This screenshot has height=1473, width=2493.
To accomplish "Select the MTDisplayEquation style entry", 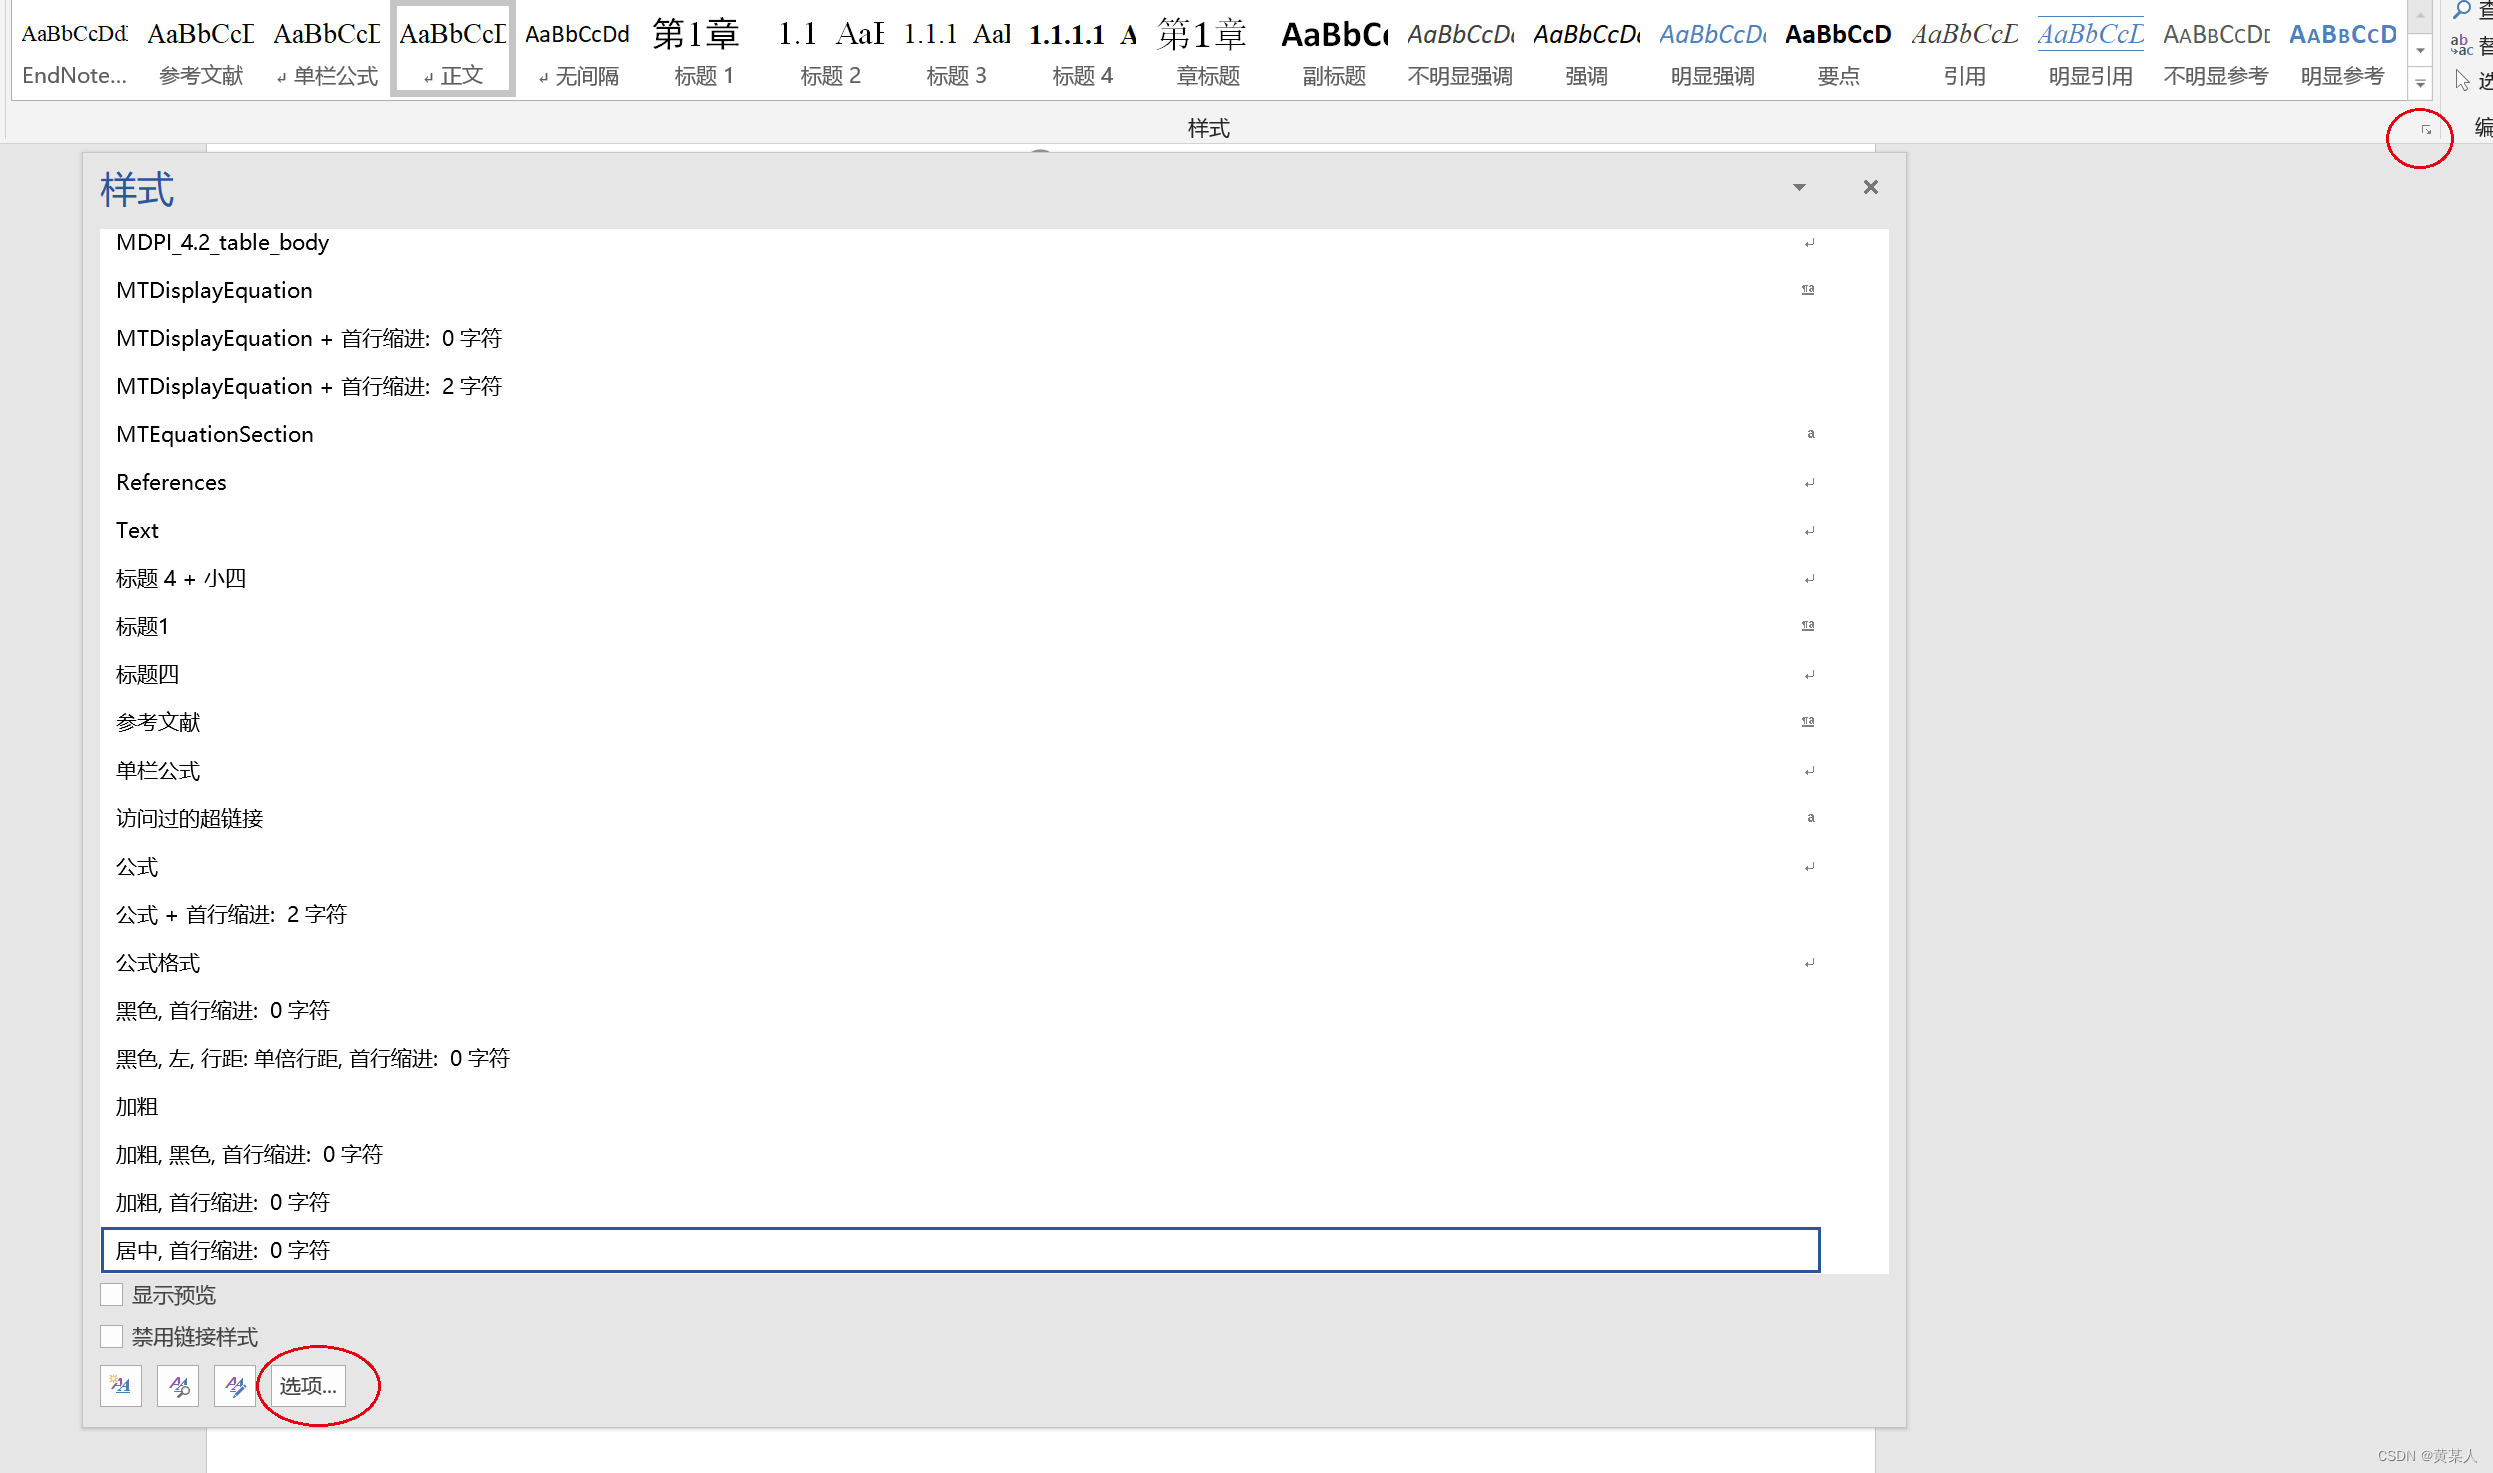I will 214,290.
